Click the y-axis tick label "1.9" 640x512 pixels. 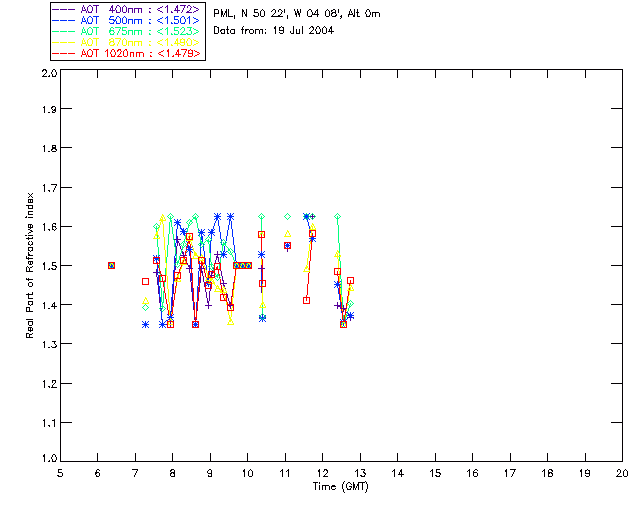(49, 109)
